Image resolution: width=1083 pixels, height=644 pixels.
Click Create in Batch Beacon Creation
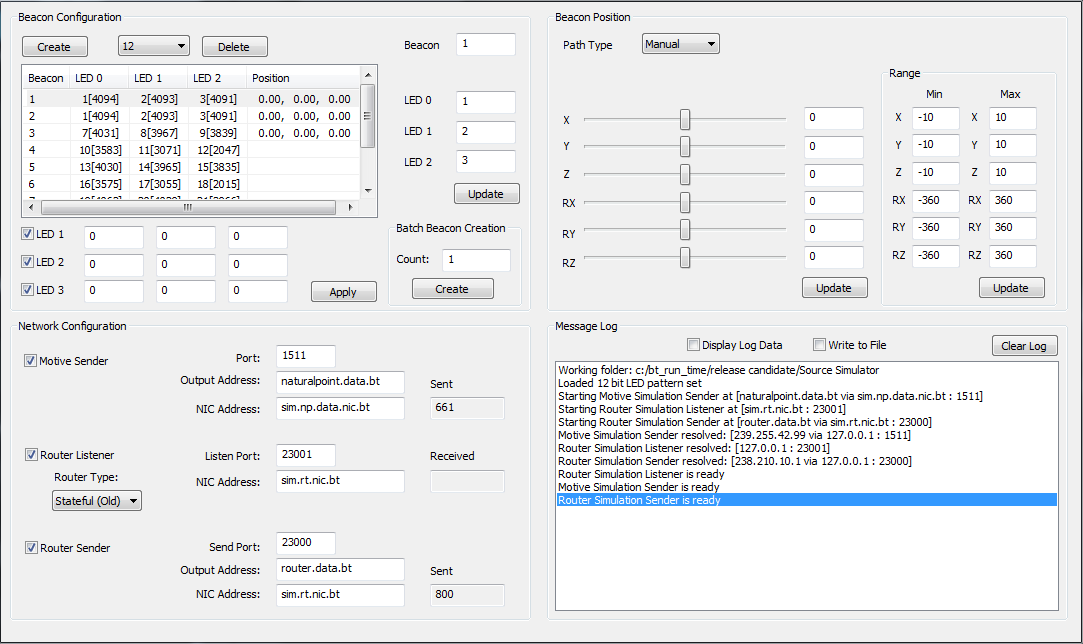[452, 289]
